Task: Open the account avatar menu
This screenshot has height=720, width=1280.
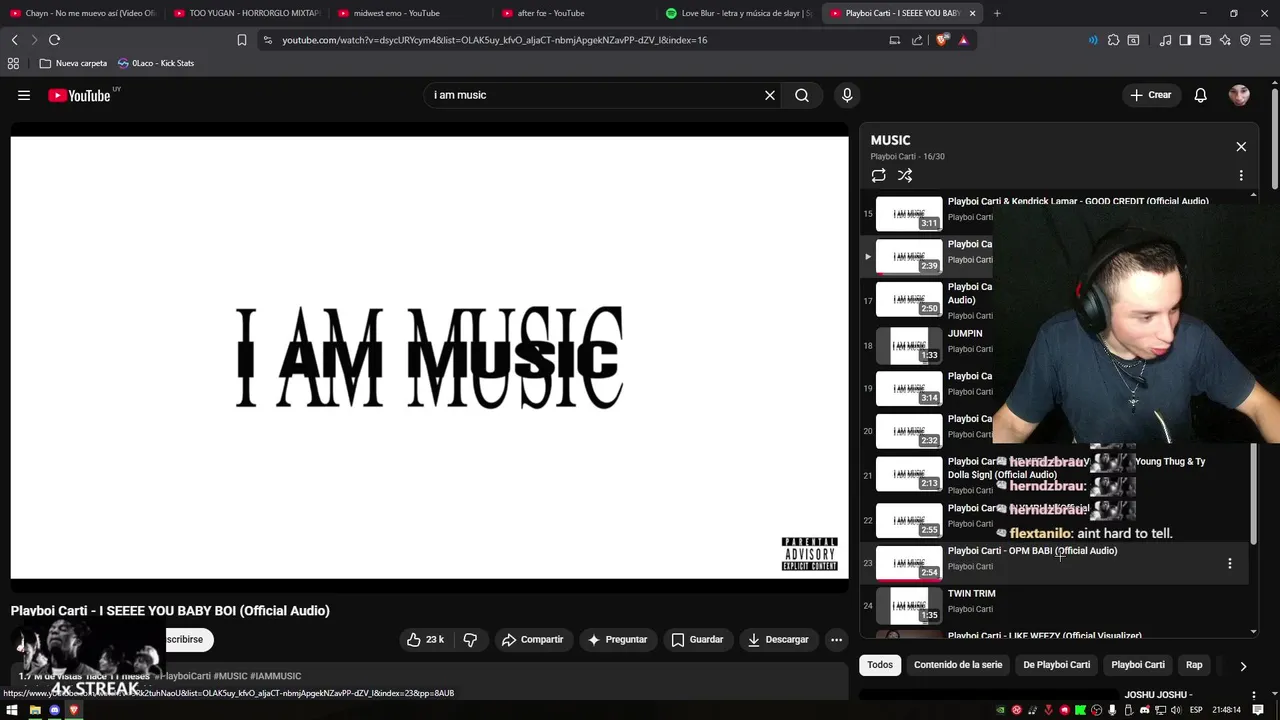Action: (x=1240, y=95)
